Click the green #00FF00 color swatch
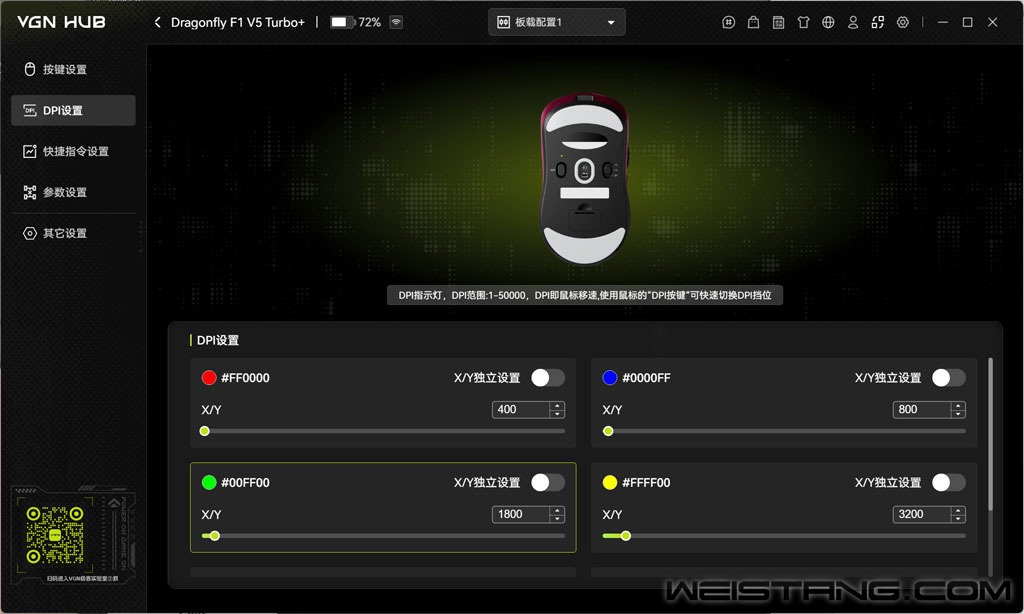 tap(209, 483)
